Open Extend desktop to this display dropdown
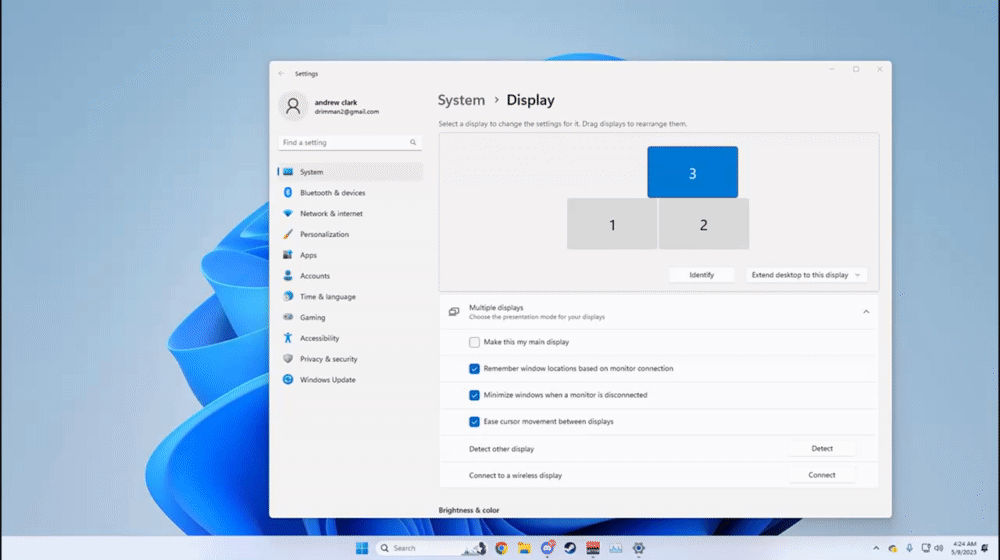This screenshot has width=1000, height=560. pyautogui.click(x=806, y=275)
